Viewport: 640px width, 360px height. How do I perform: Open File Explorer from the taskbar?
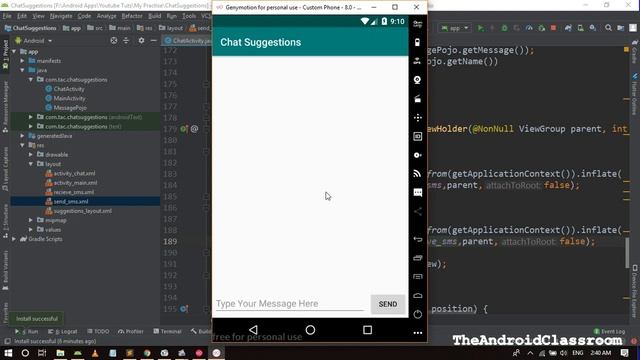(60, 353)
